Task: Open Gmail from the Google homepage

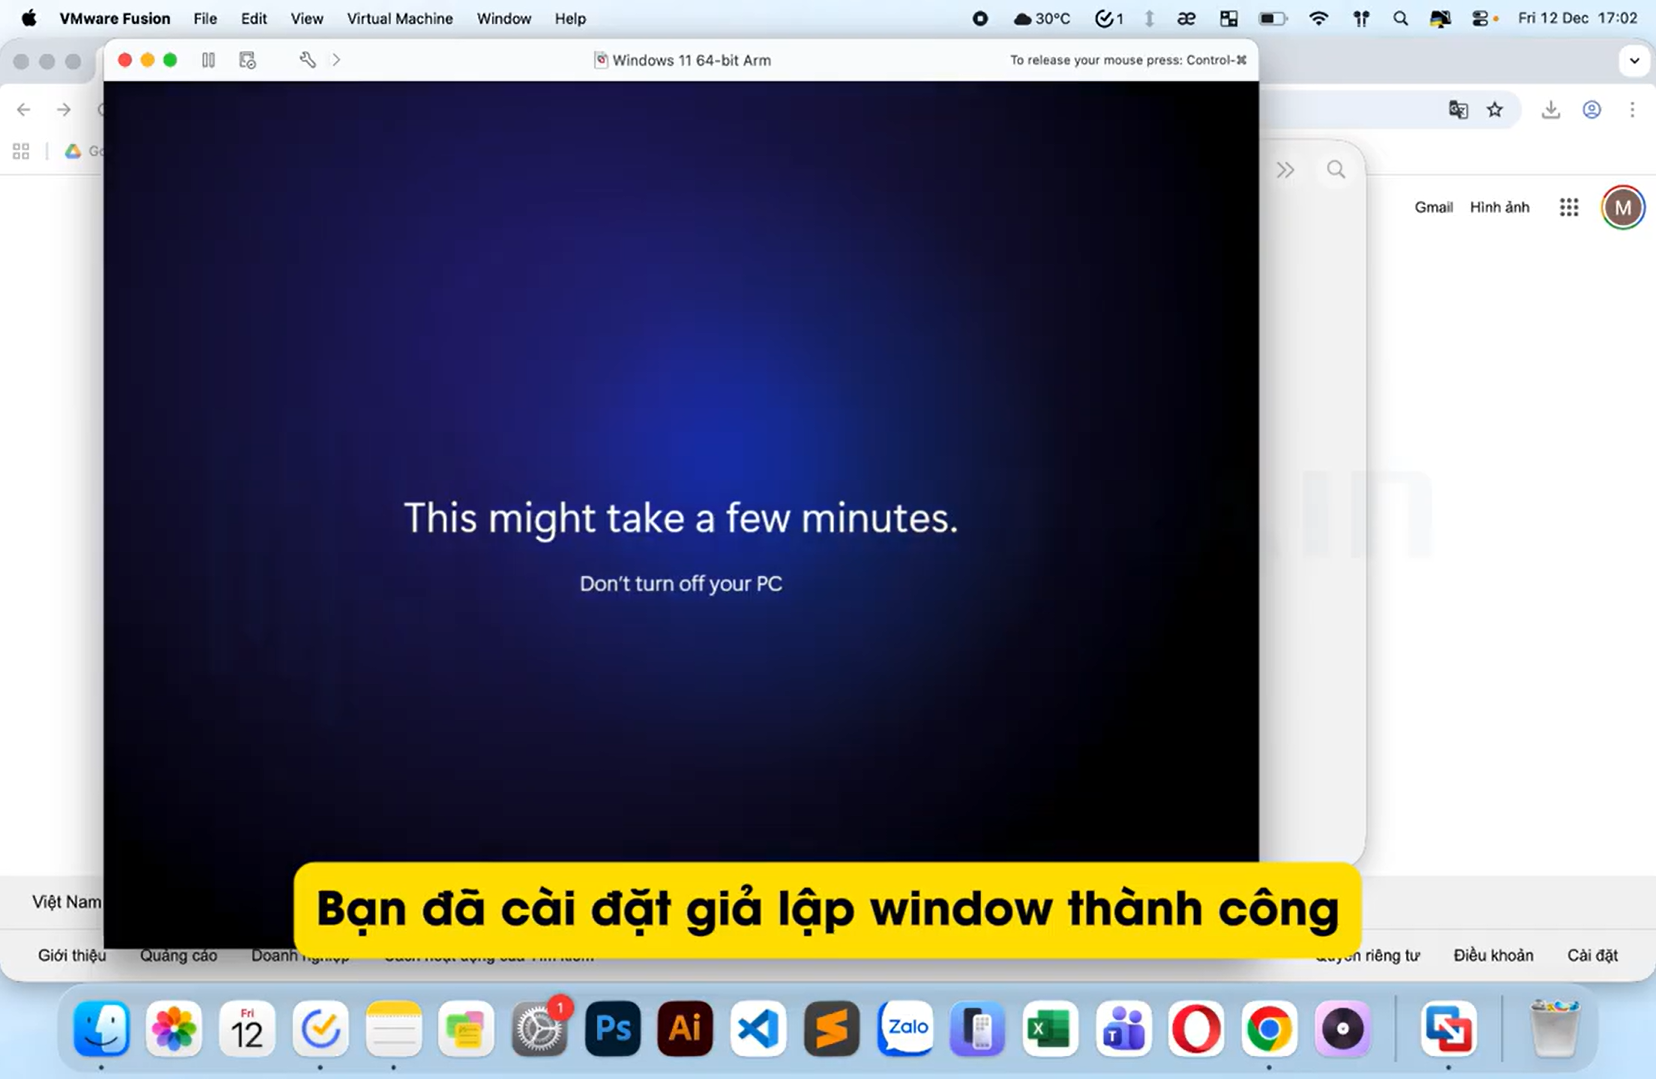Action: [1433, 207]
